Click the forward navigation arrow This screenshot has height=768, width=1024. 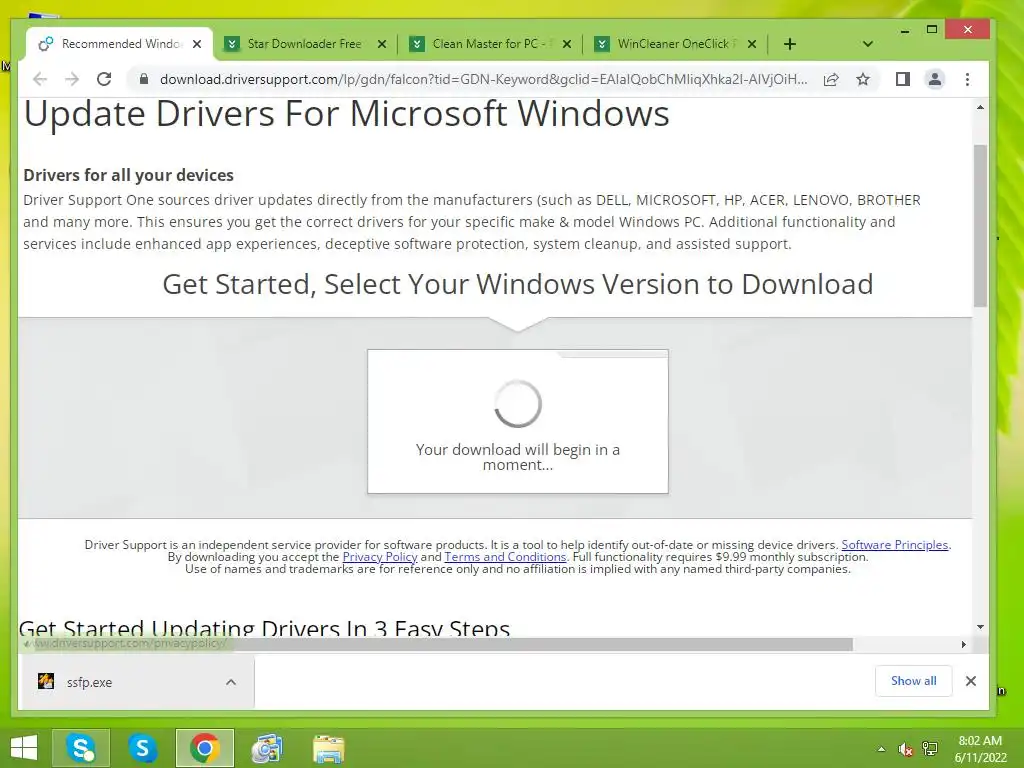pos(72,80)
